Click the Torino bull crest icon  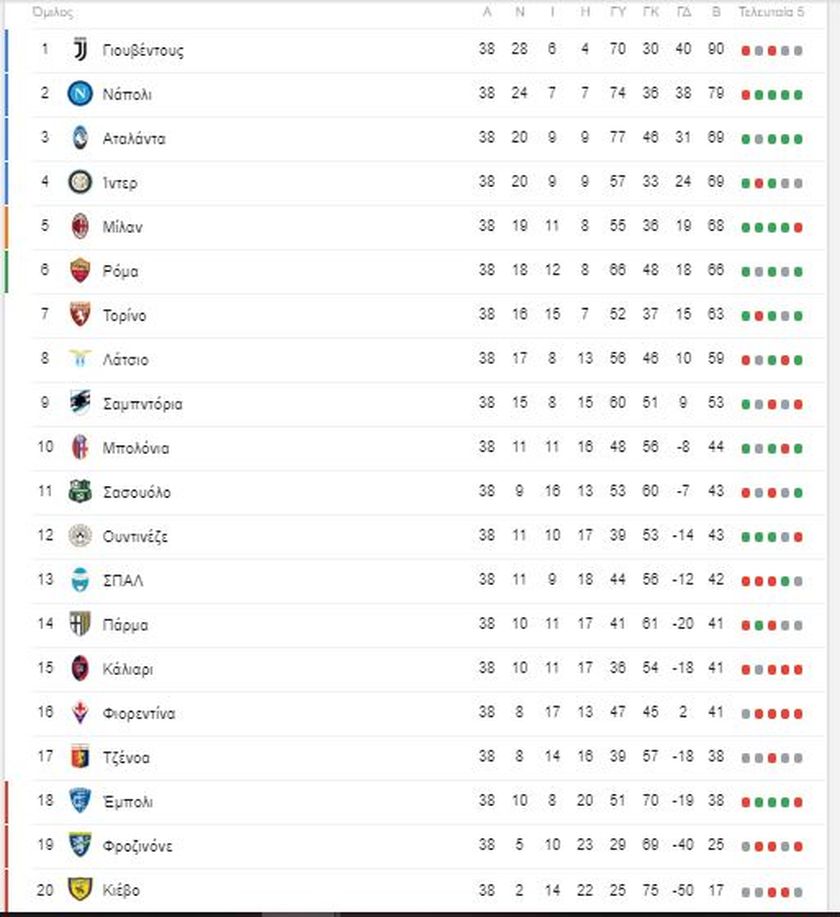(x=80, y=315)
